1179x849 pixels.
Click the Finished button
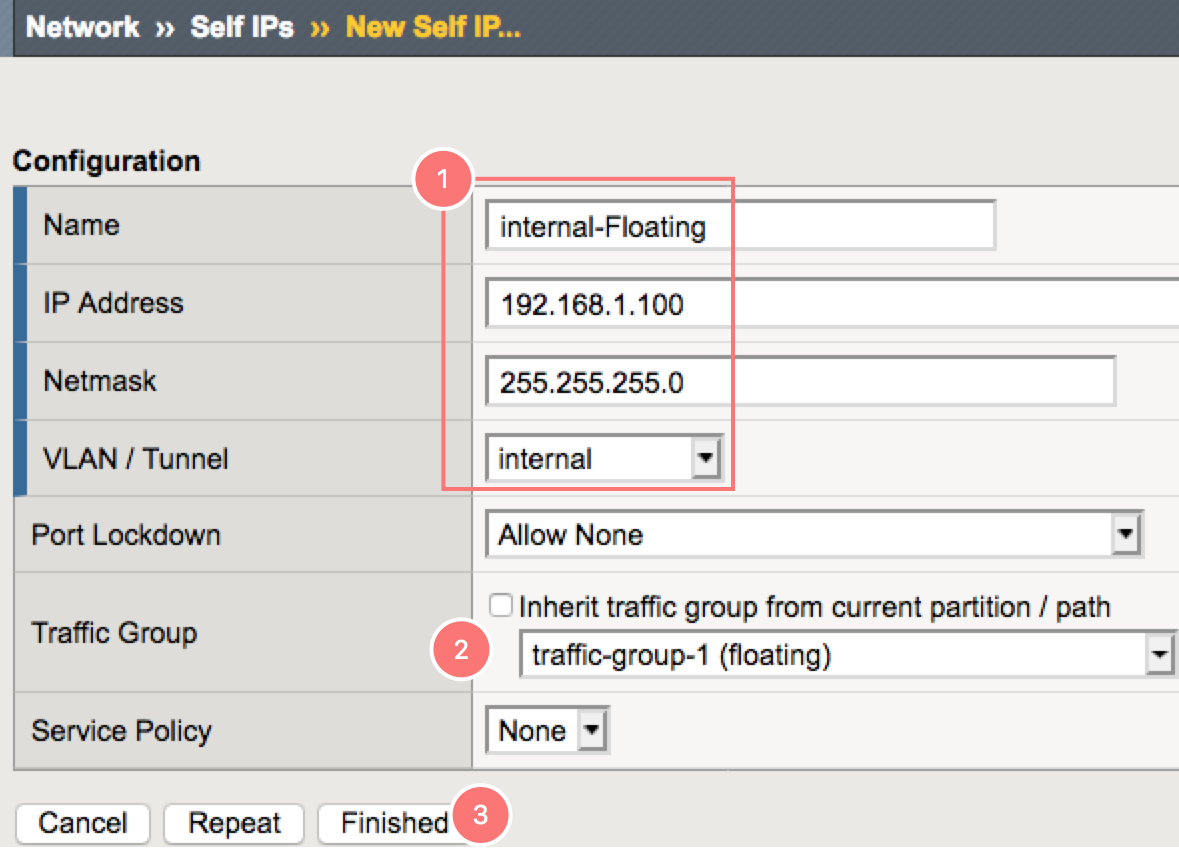click(x=394, y=823)
